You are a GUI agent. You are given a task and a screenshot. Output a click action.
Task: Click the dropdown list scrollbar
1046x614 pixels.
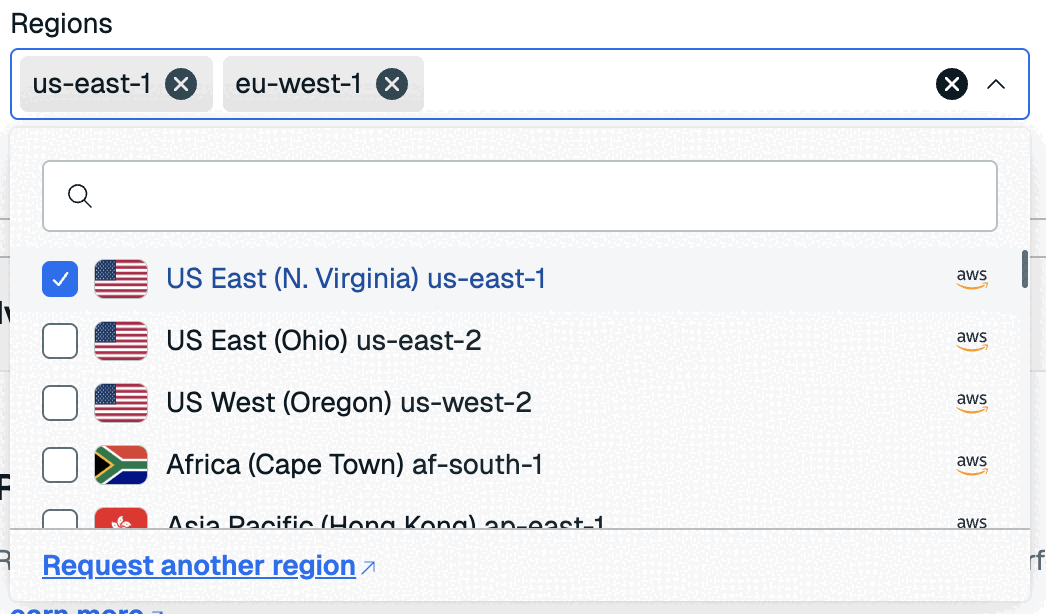click(1025, 269)
